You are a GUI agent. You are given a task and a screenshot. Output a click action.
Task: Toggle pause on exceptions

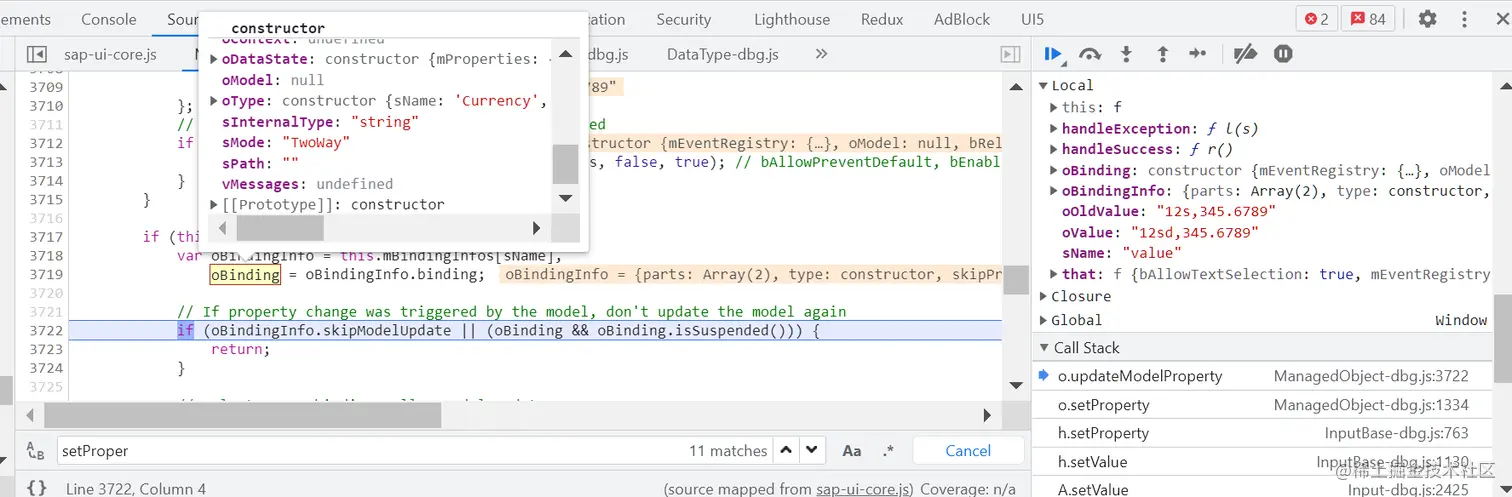point(1283,54)
